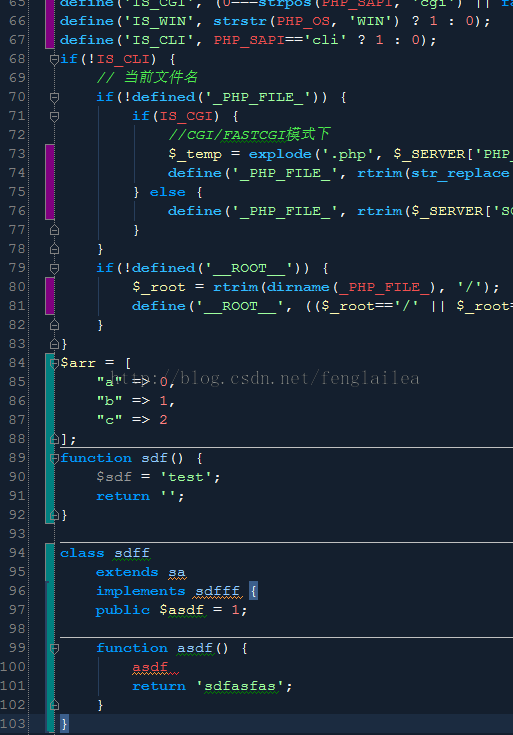Image resolution: width=513 pixels, height=735 pixels.
Task: Click function name sdf on line 89
Action: tap(155, 458)
